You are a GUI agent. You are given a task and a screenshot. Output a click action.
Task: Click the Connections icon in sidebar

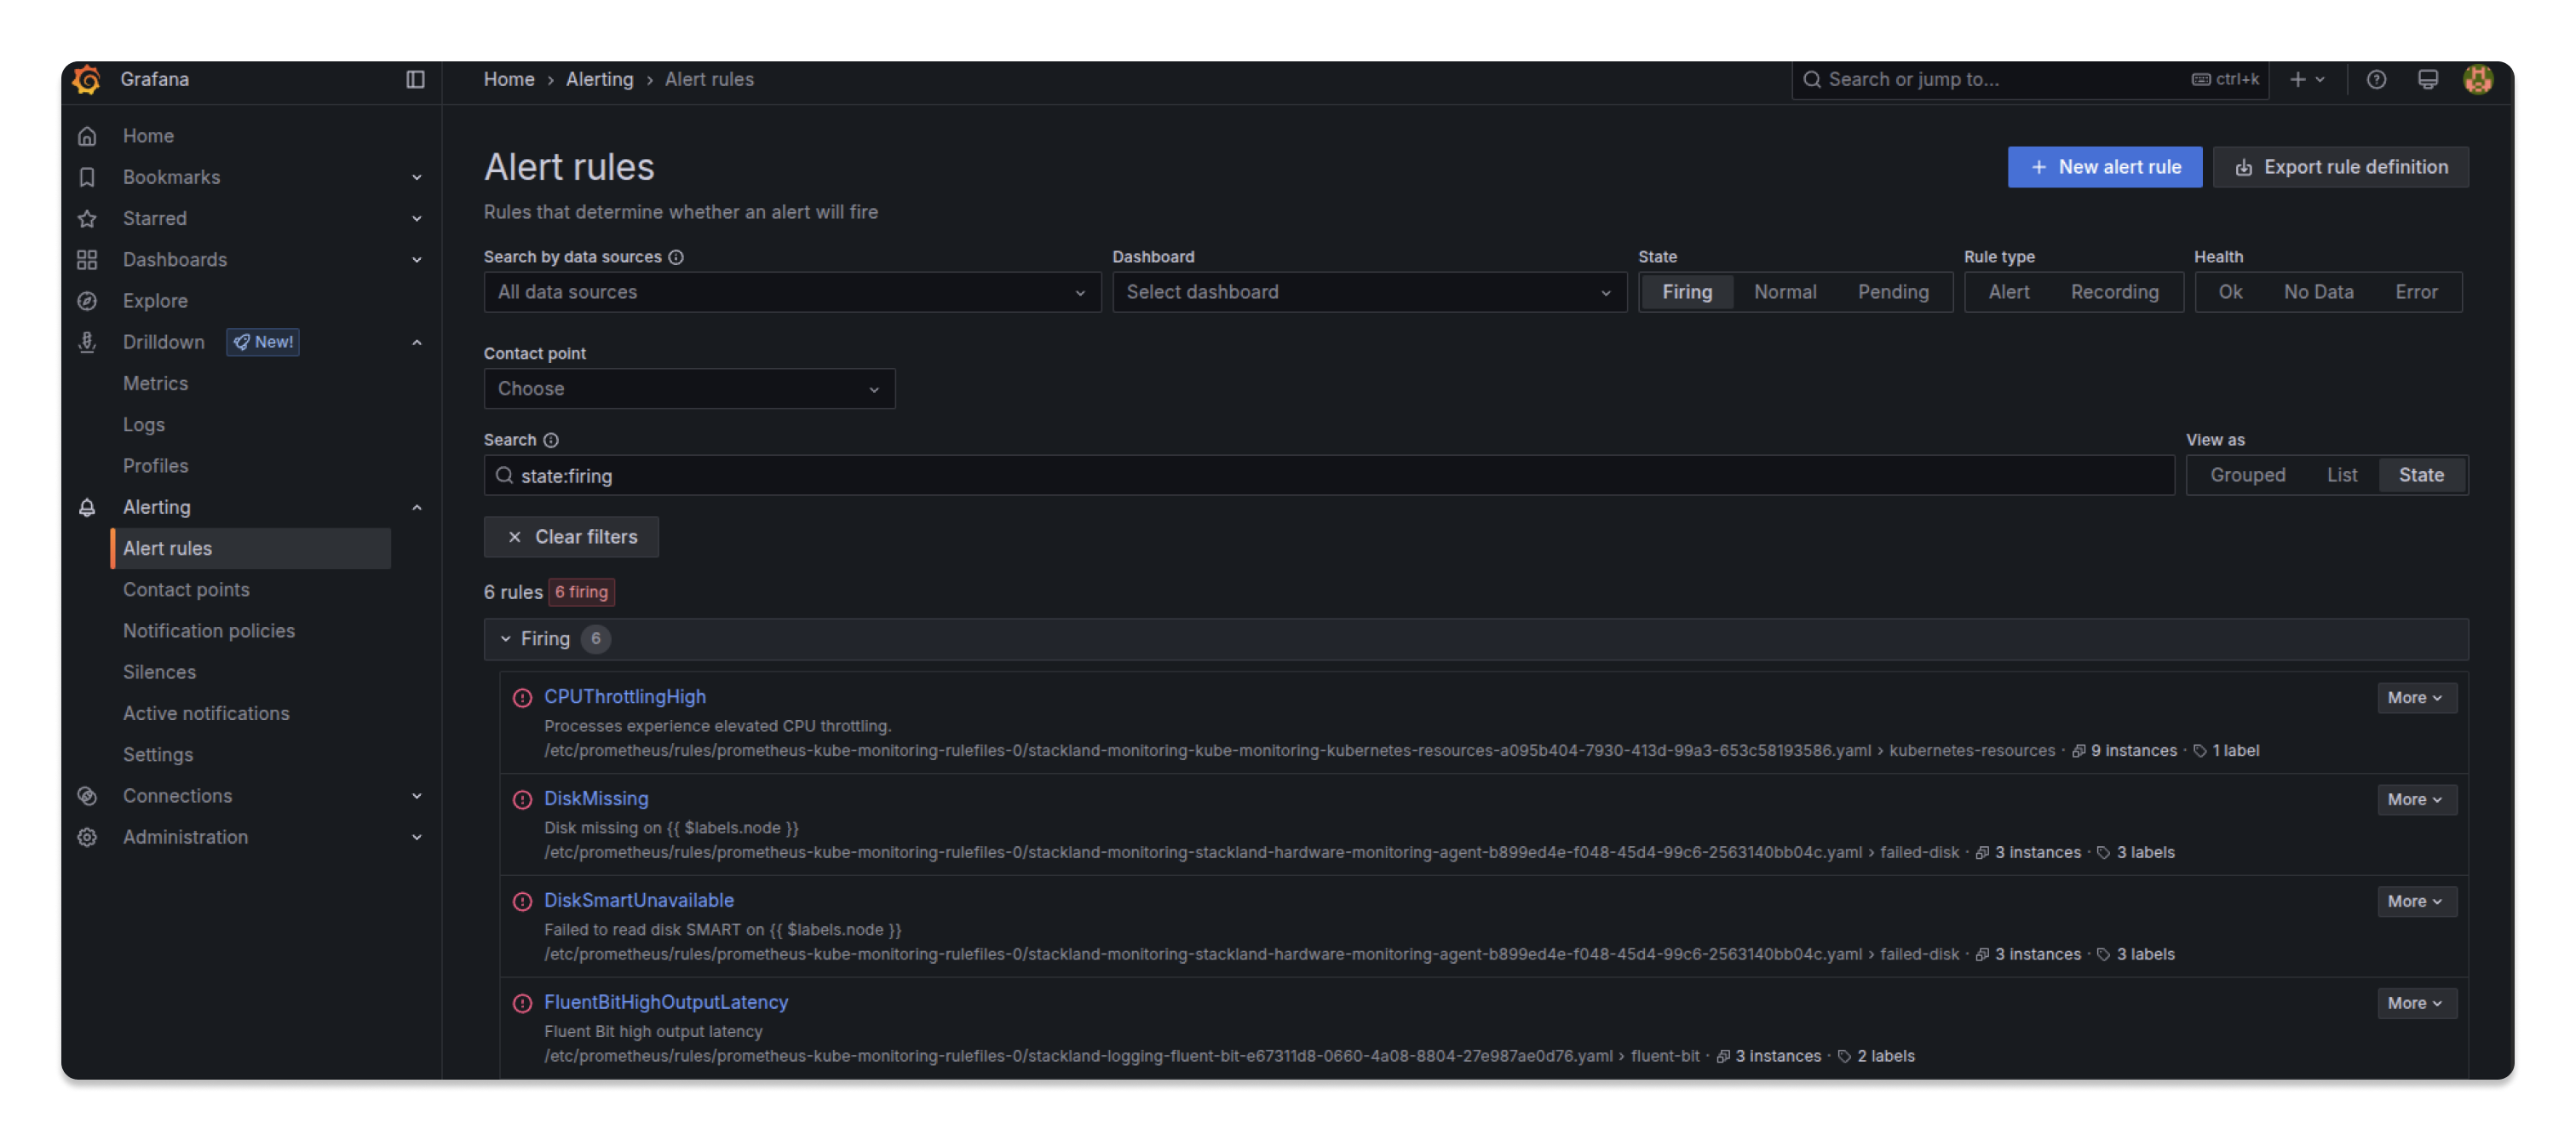coord(87,796)
